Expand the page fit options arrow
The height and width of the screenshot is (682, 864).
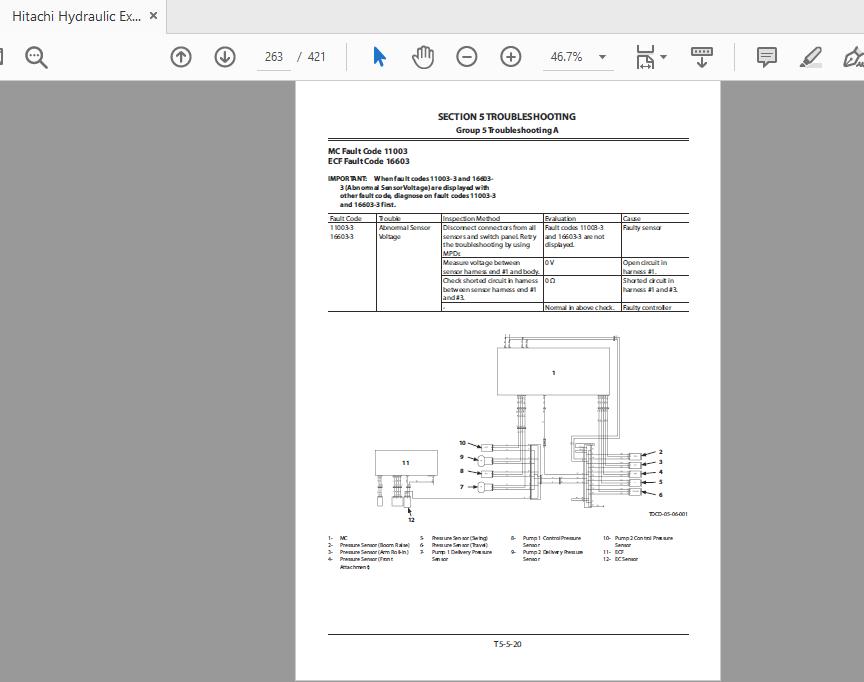[663, 57]
